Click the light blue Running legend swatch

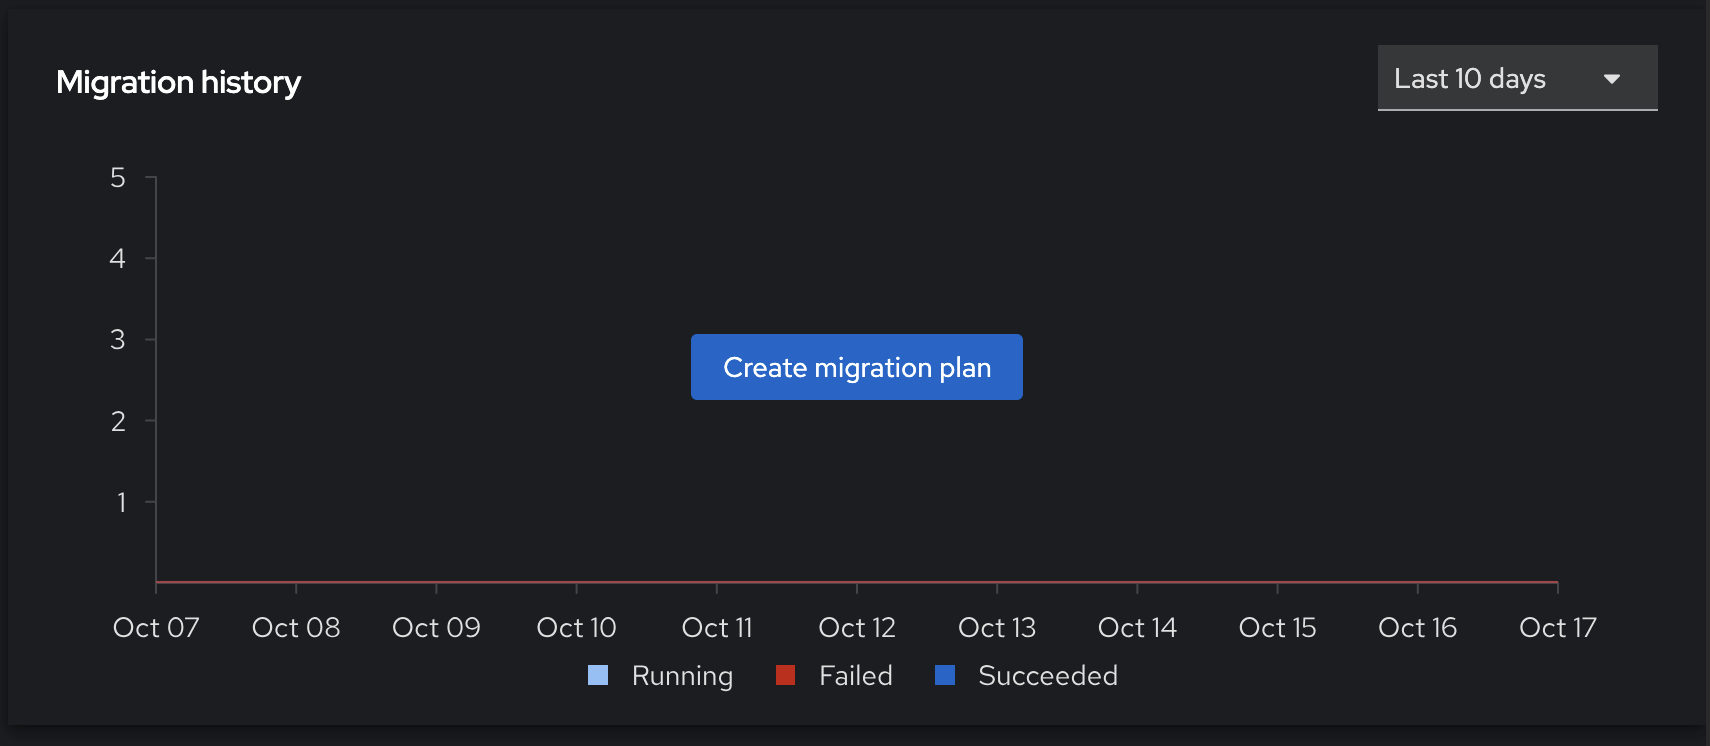pos(598,676)
